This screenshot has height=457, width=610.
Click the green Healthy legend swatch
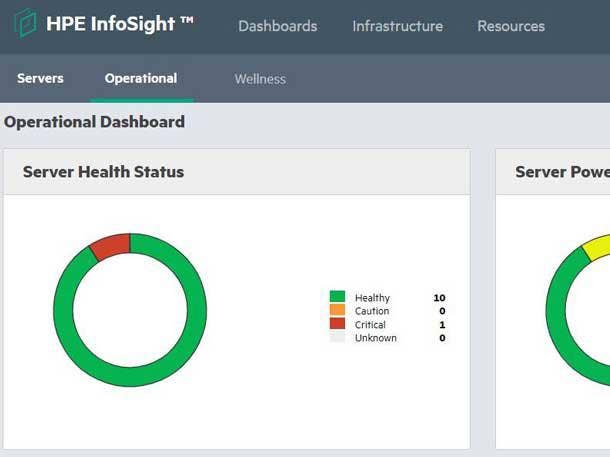click(x=337, y=297)
